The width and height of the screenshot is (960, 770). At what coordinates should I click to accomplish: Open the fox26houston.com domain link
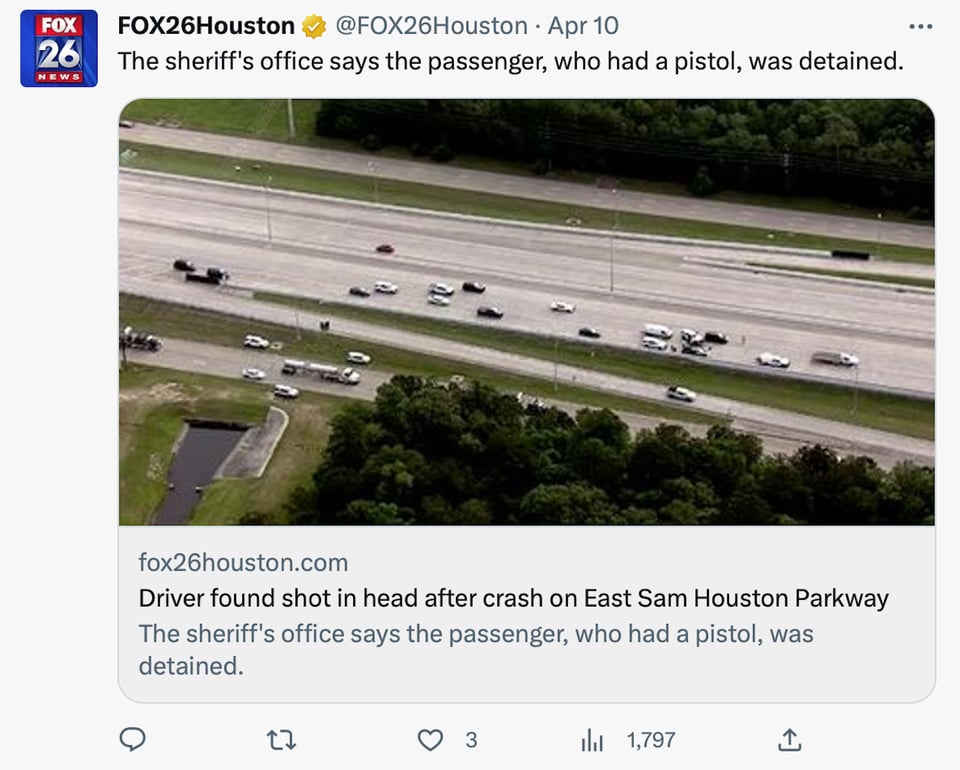(x=243, y=562)
